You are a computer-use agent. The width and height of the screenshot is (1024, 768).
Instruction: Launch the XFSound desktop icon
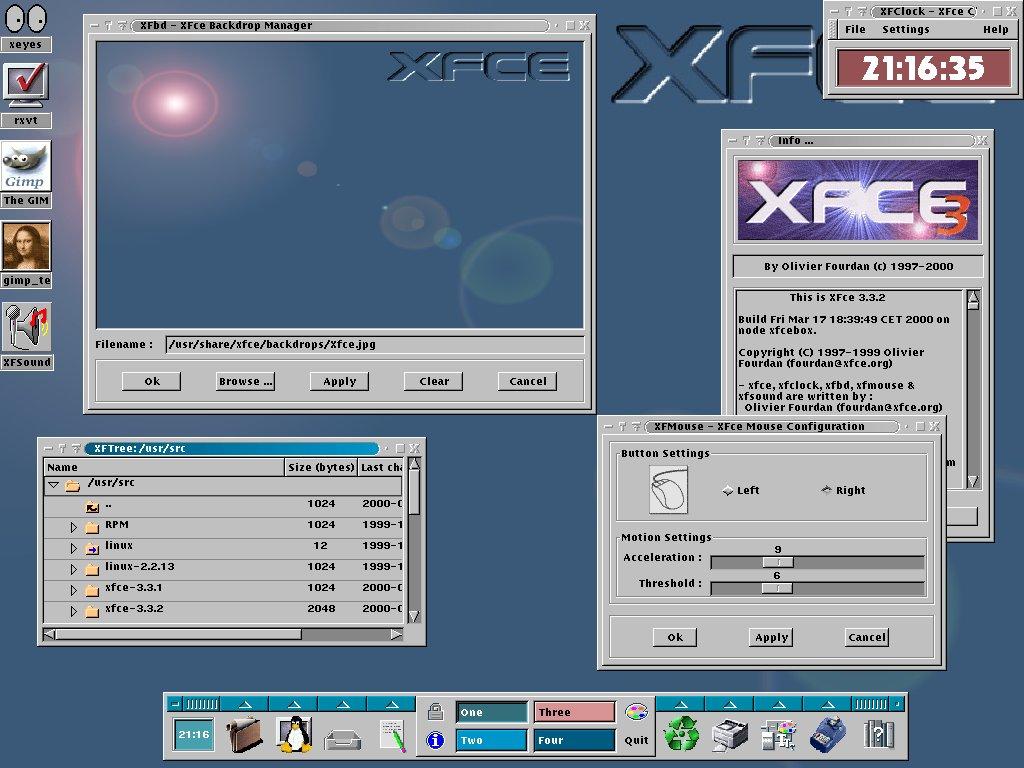click(x=26, y=327)
